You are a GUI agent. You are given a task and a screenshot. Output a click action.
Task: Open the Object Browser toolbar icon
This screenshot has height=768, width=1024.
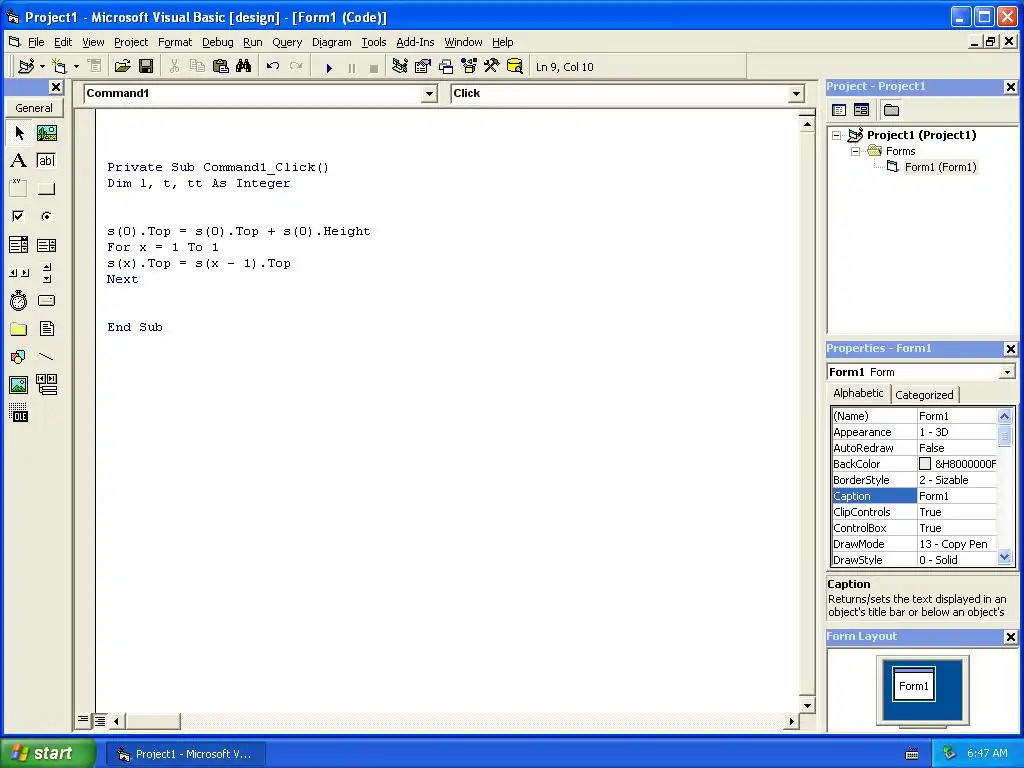pyautogui.click(x=469, y=67)
